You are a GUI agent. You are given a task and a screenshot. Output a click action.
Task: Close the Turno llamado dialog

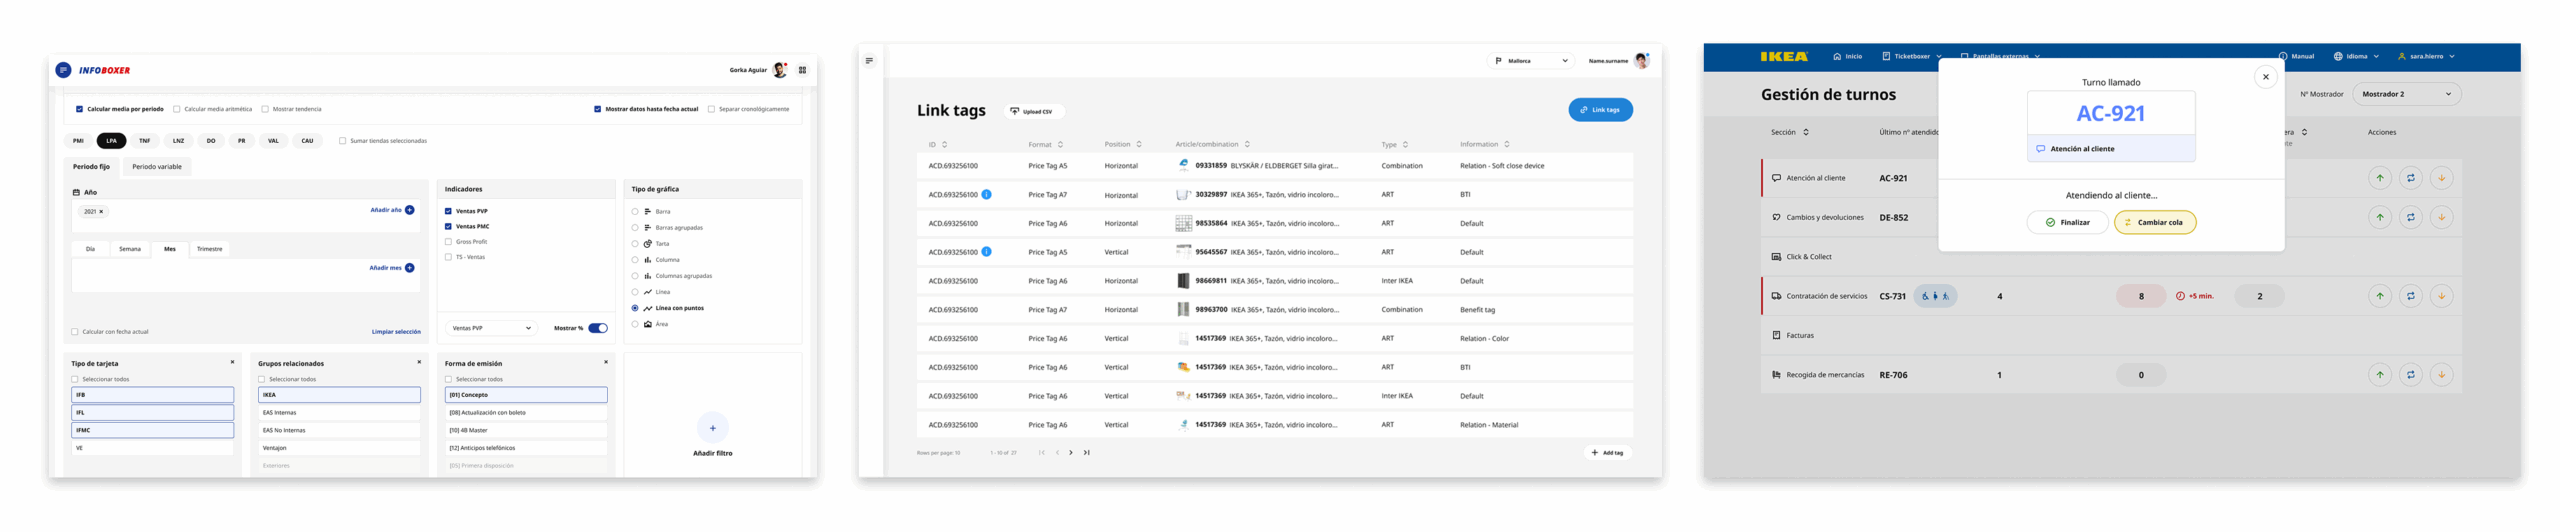[x=2265, y=77]
